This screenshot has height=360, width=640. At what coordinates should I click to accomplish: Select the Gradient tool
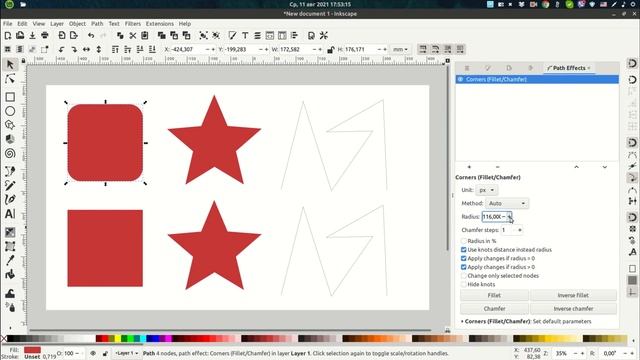(x=10, y=232)
